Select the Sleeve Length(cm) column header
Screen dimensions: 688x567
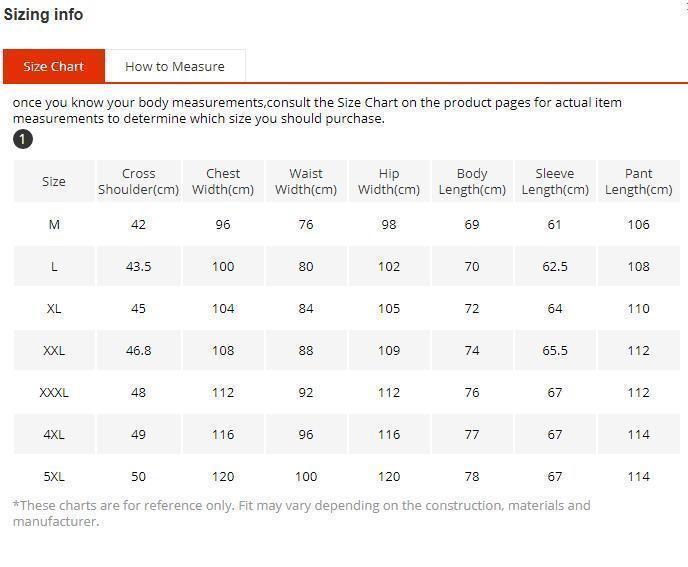point(555,181)
